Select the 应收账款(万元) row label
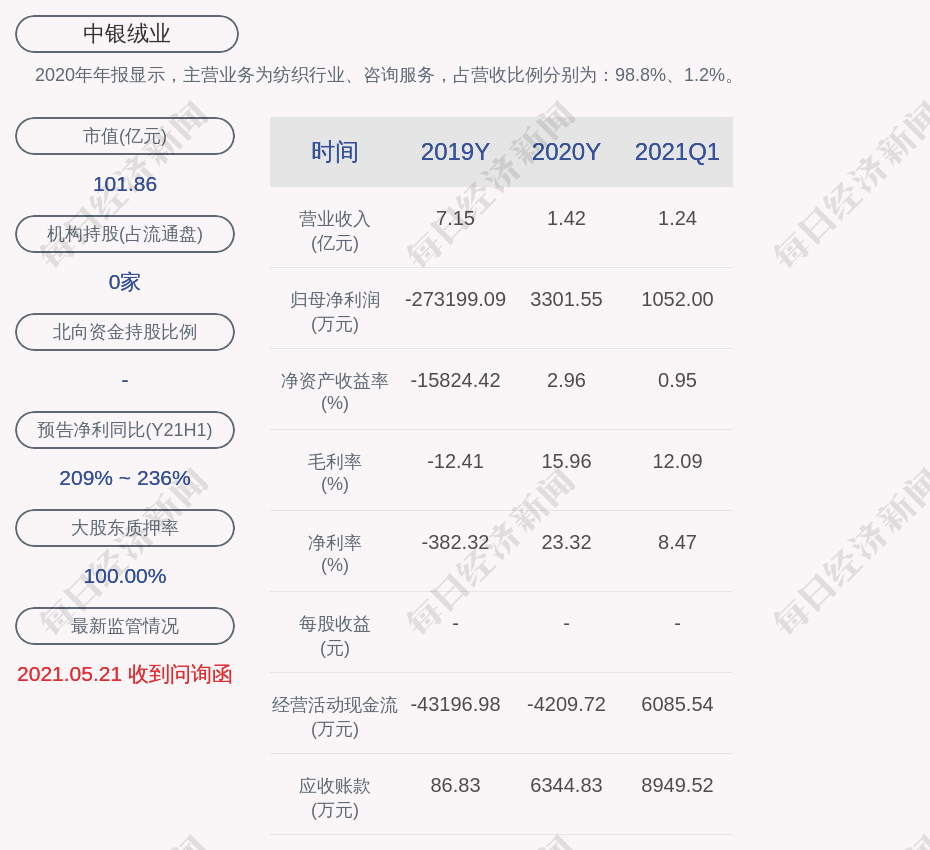 [x=335, y=798]
